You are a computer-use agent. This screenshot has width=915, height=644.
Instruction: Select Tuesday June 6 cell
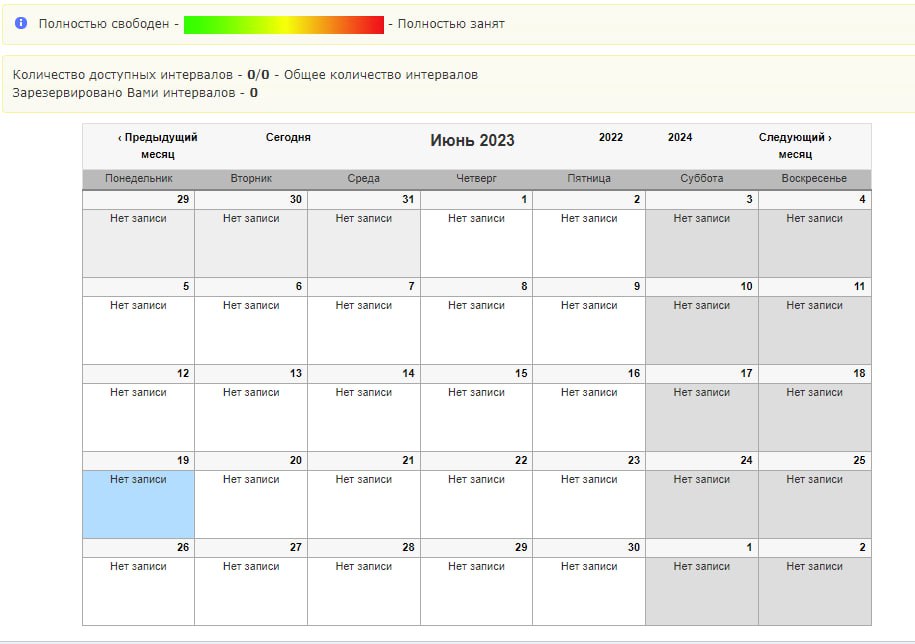pyautogui.click(x=251, y=329)
